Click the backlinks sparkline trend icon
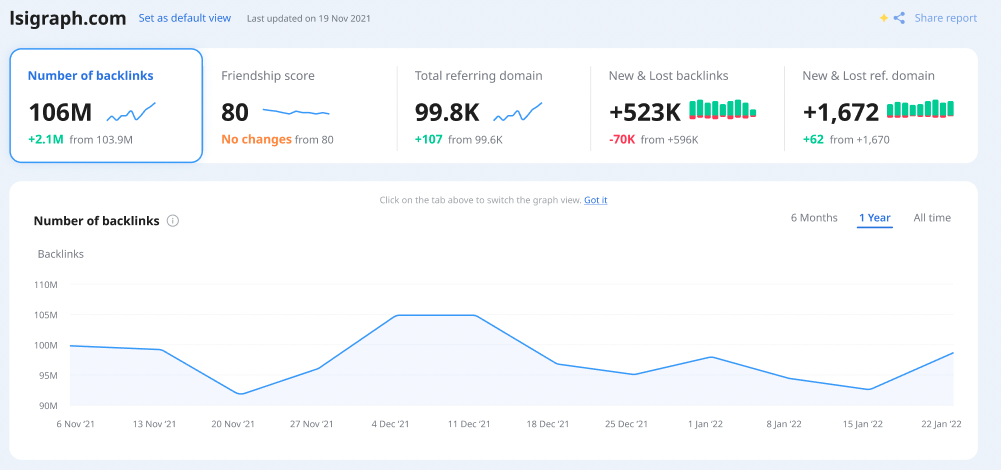Screen dimensions: 1001x470 coord(131,111)
